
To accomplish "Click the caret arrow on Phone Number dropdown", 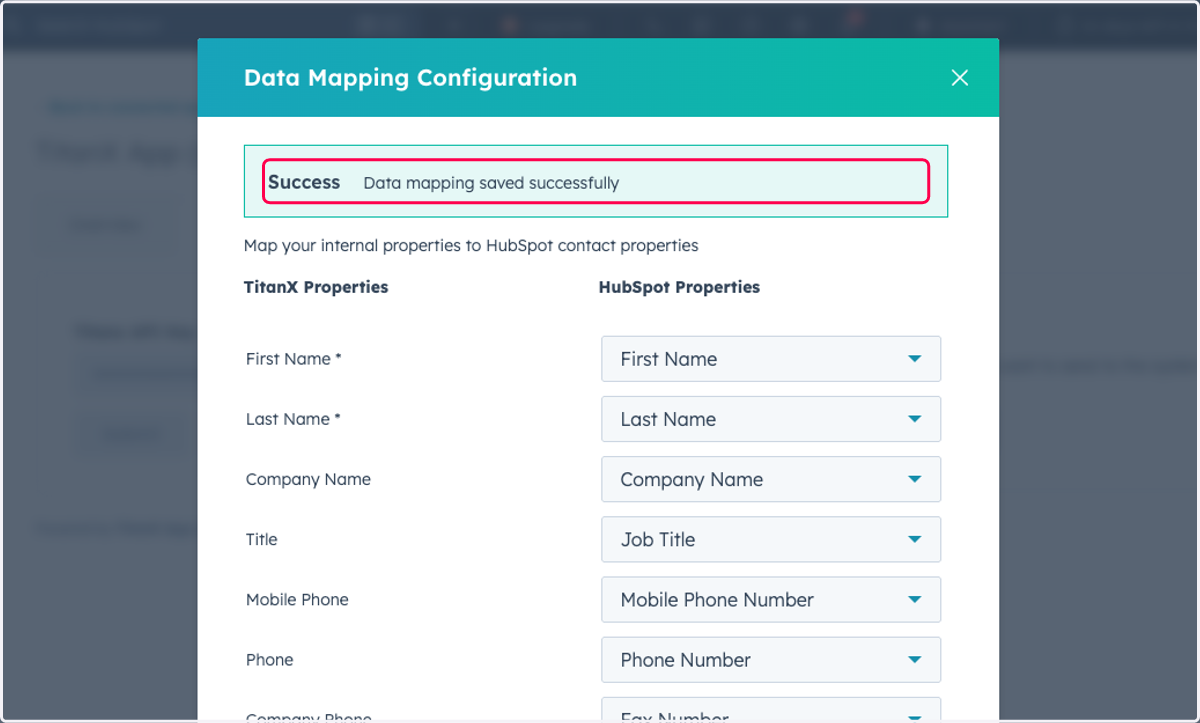I will 914,659.
